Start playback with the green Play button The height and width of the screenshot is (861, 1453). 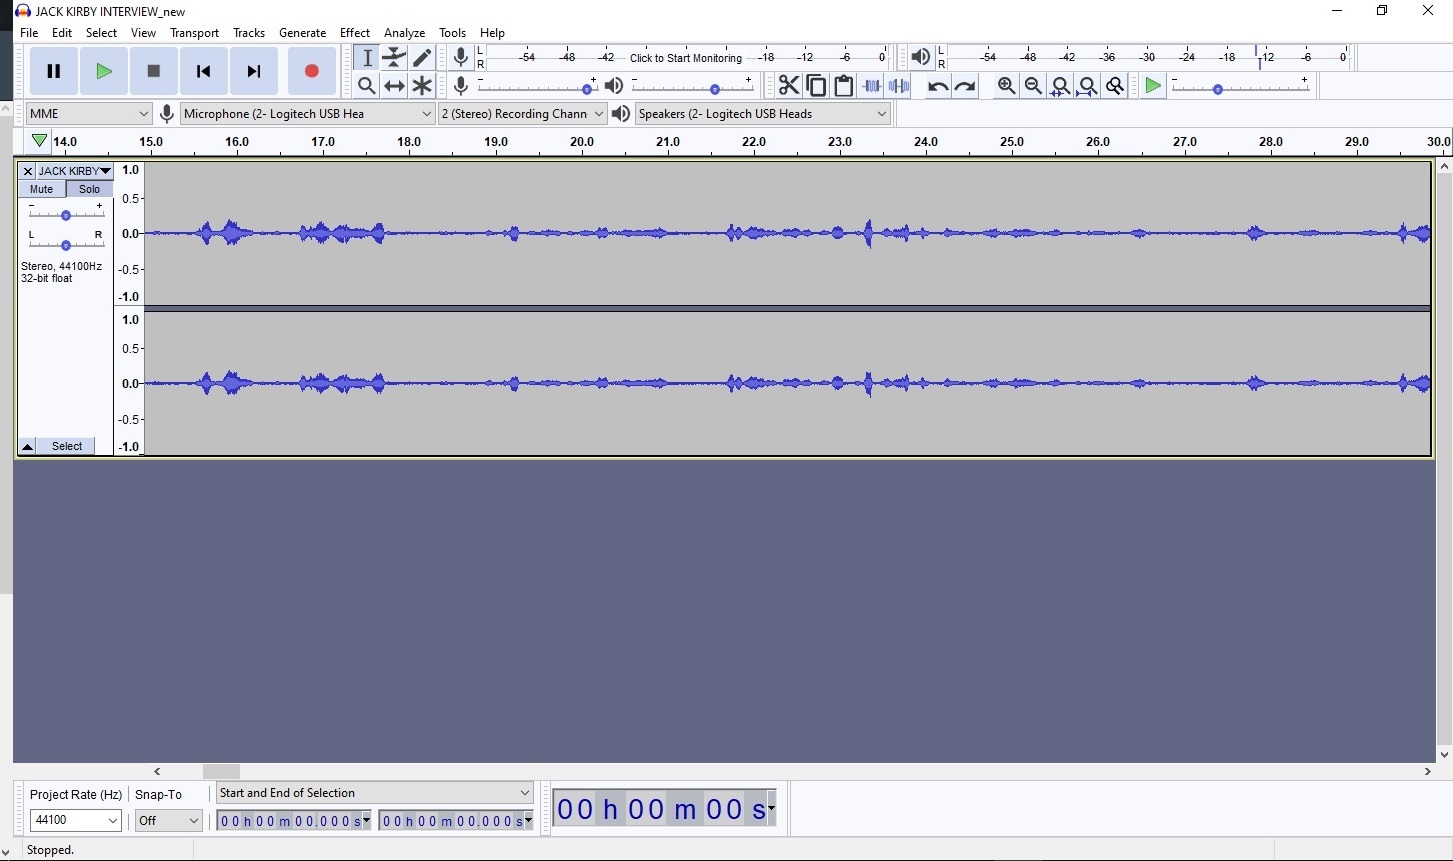pos(104,71)
